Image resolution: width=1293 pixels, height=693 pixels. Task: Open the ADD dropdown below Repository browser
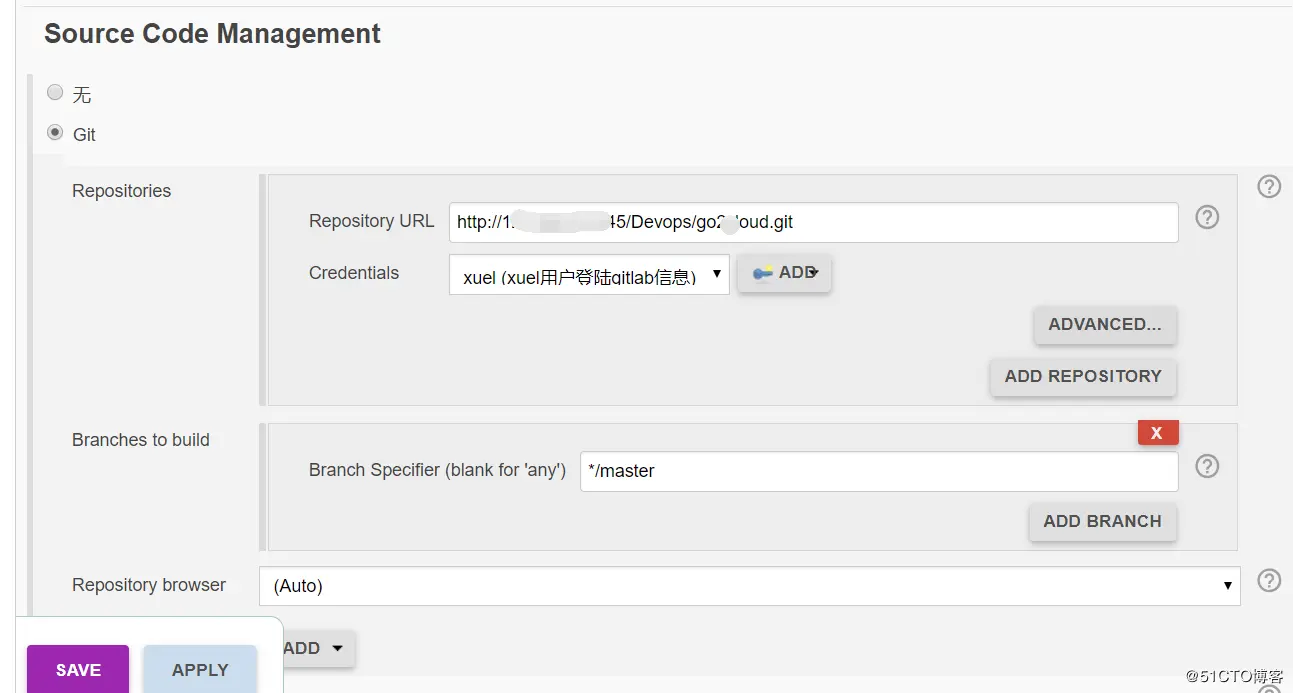tap(315, 648)
